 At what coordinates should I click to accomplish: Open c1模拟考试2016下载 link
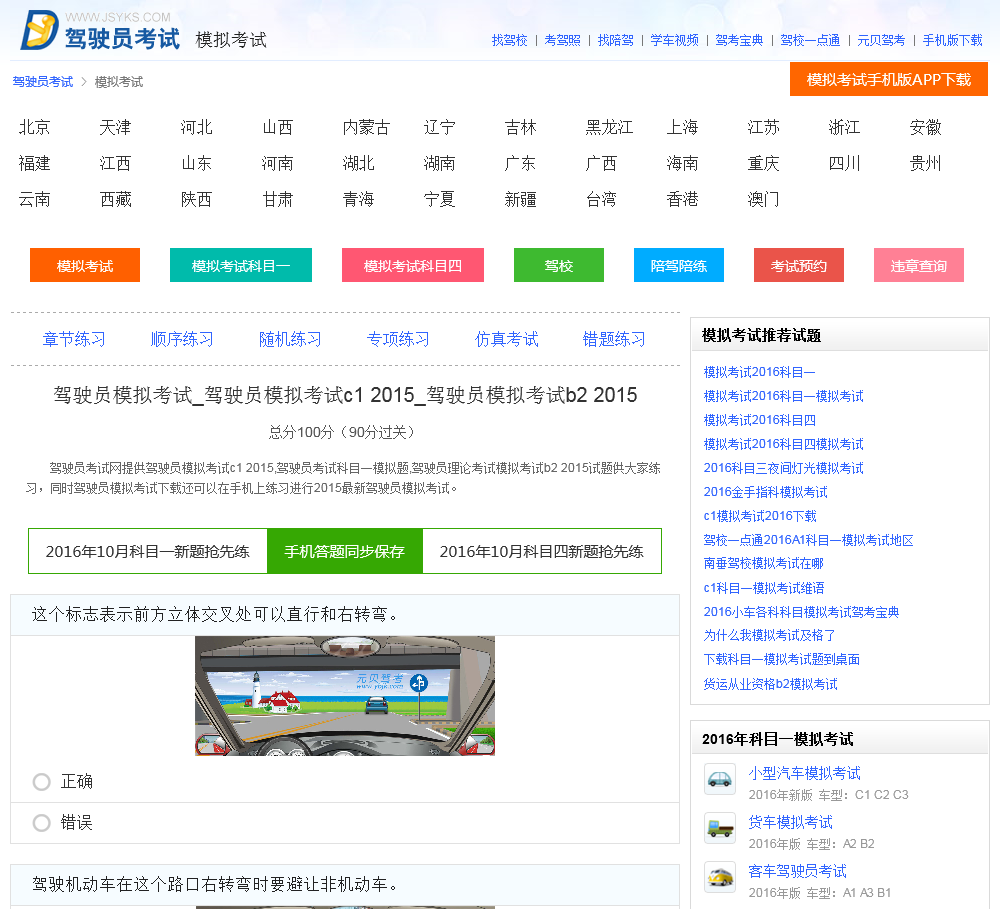(x=760, y=516)
